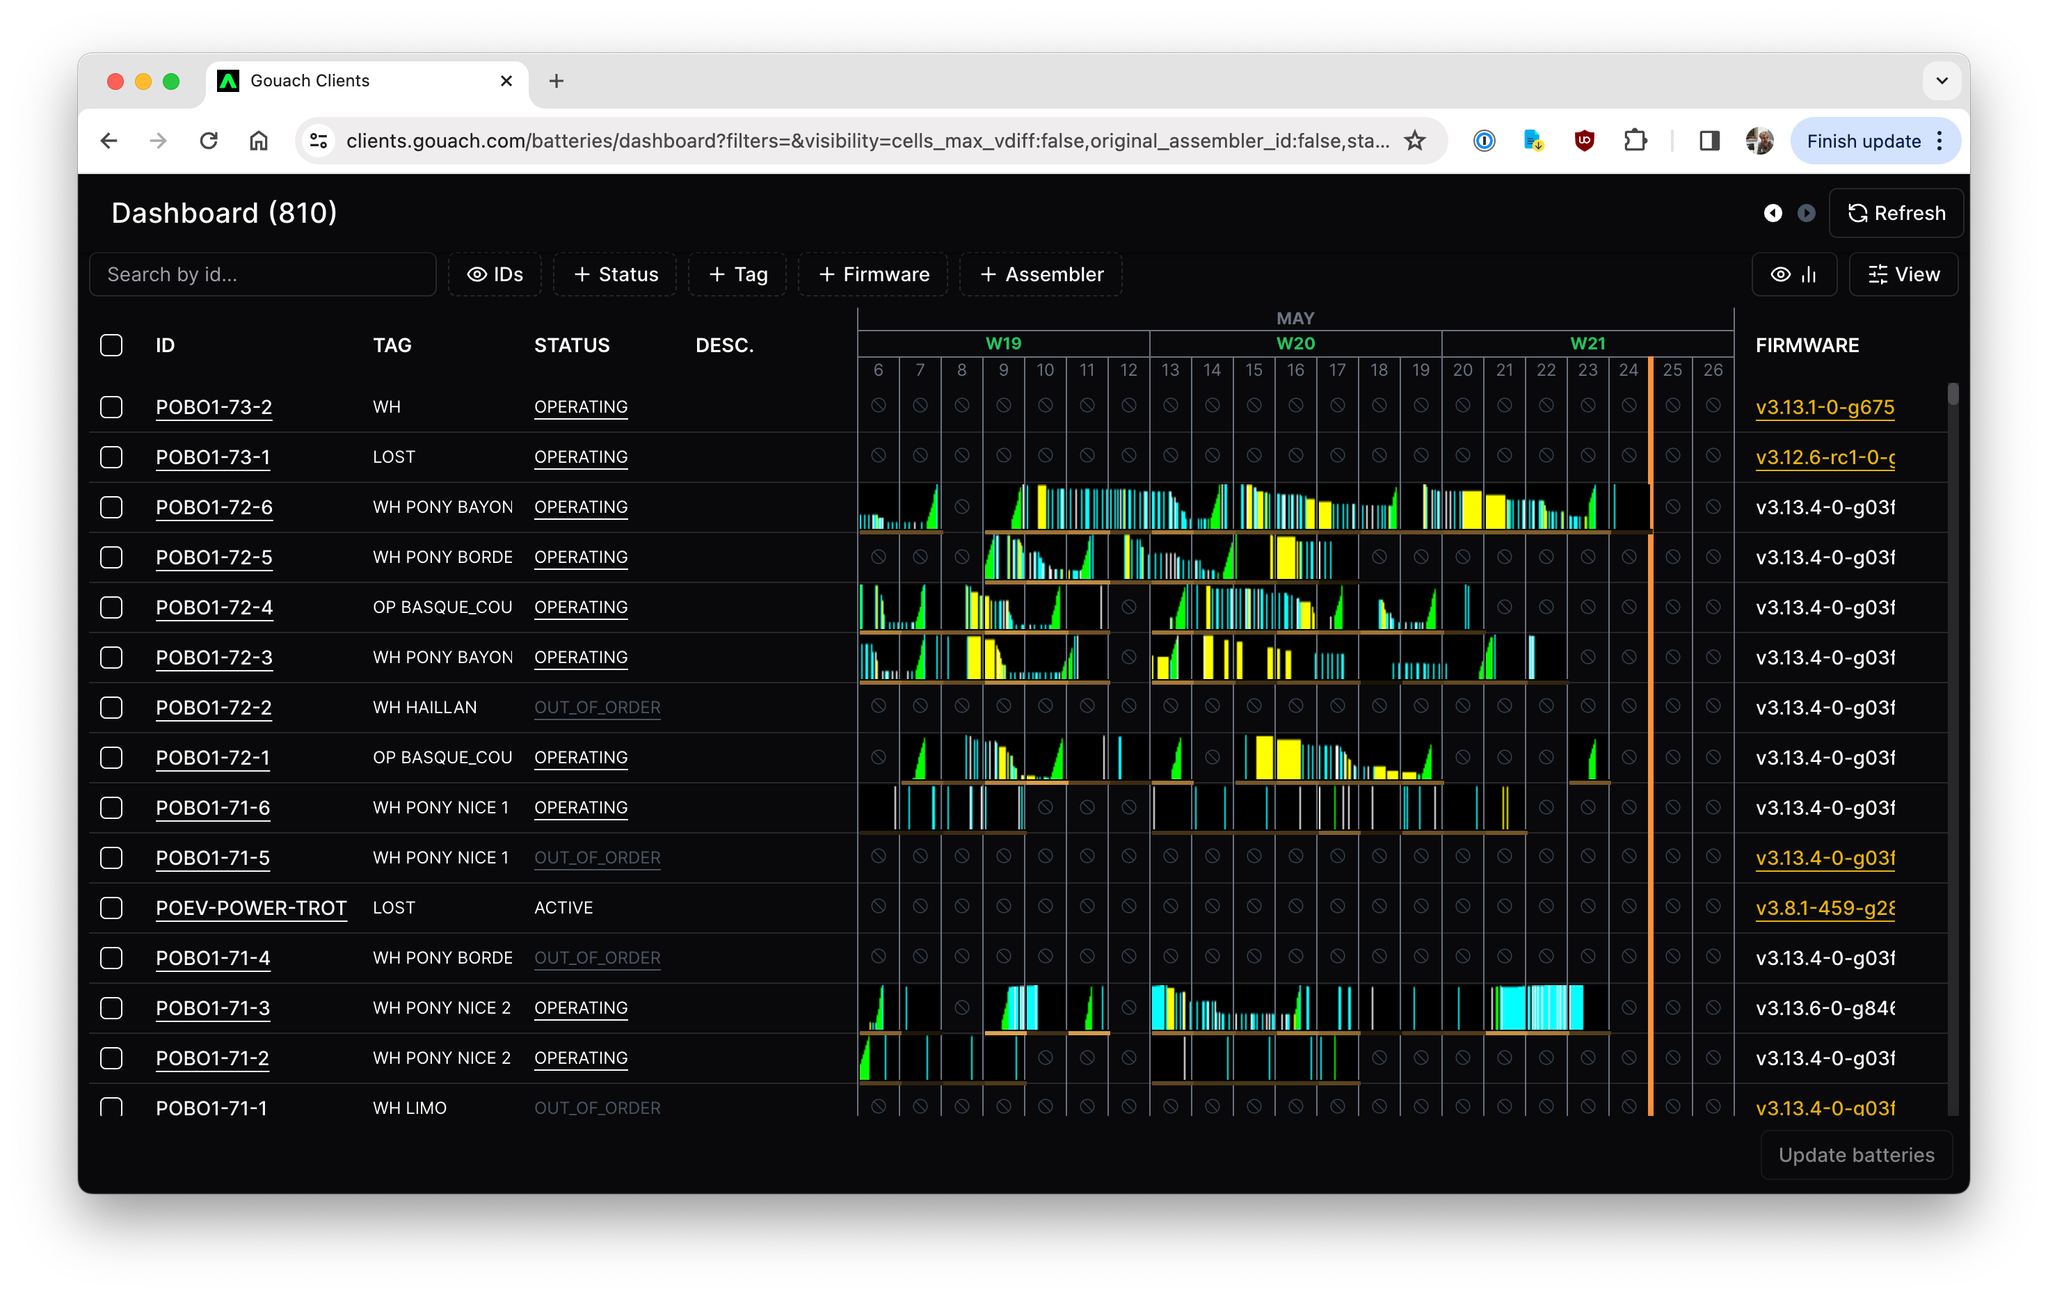Select week W21 in timeline header
This screenshot has width=2048, height=1297.
click(1587, 343)
